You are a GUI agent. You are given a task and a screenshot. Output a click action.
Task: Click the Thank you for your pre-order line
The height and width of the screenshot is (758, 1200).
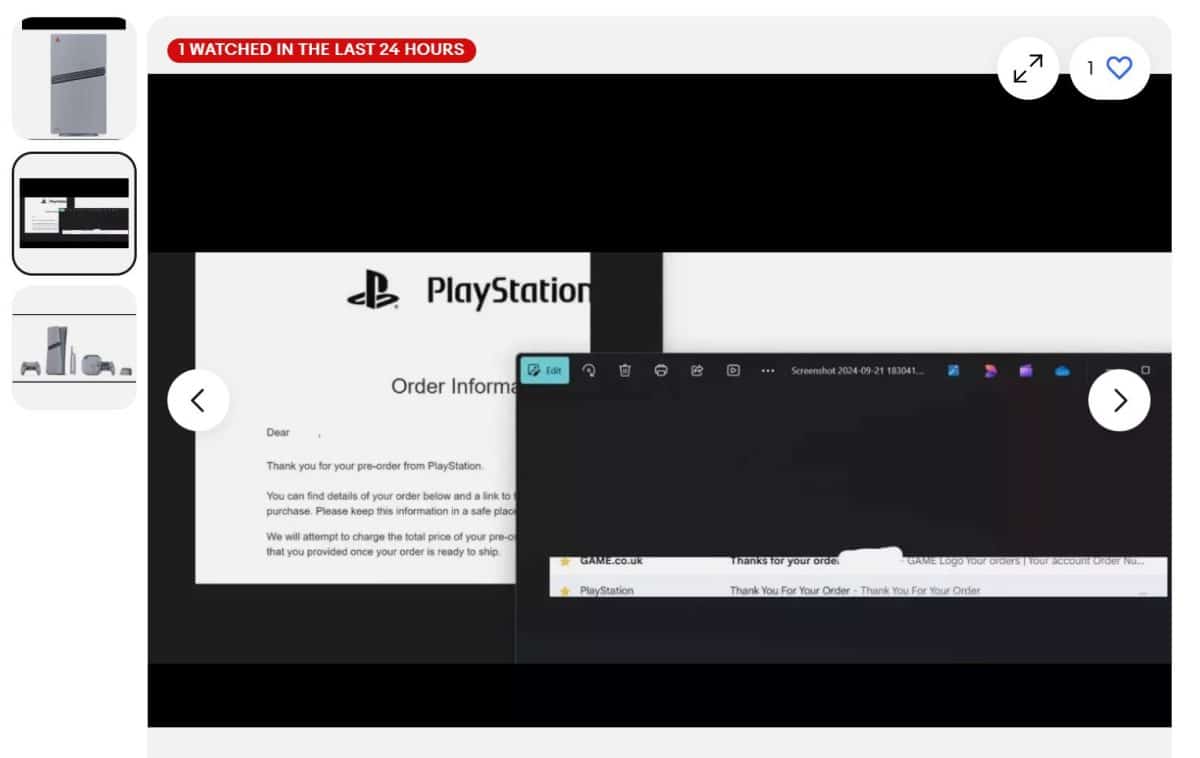pyautogui.click(x=375, y=466)
